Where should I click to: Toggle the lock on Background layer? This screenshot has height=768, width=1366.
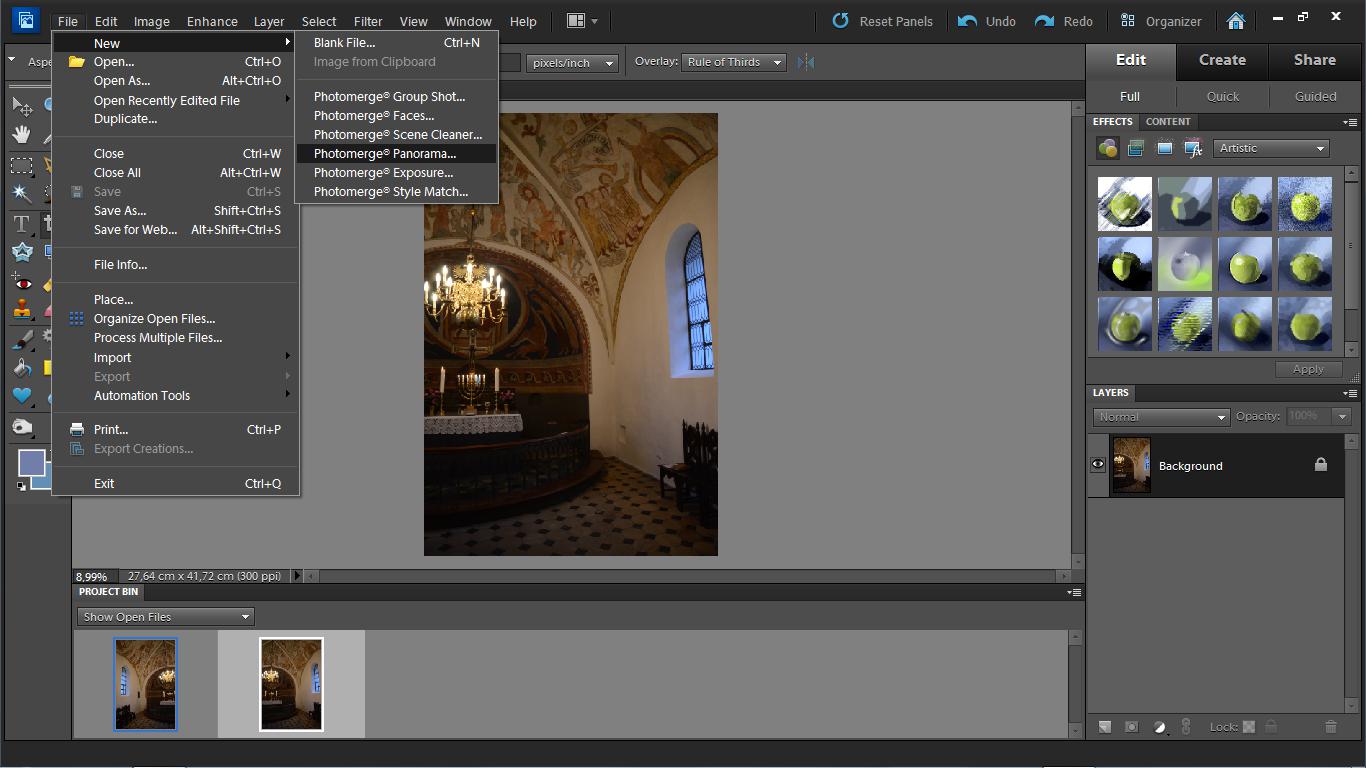coord(1320,465)
